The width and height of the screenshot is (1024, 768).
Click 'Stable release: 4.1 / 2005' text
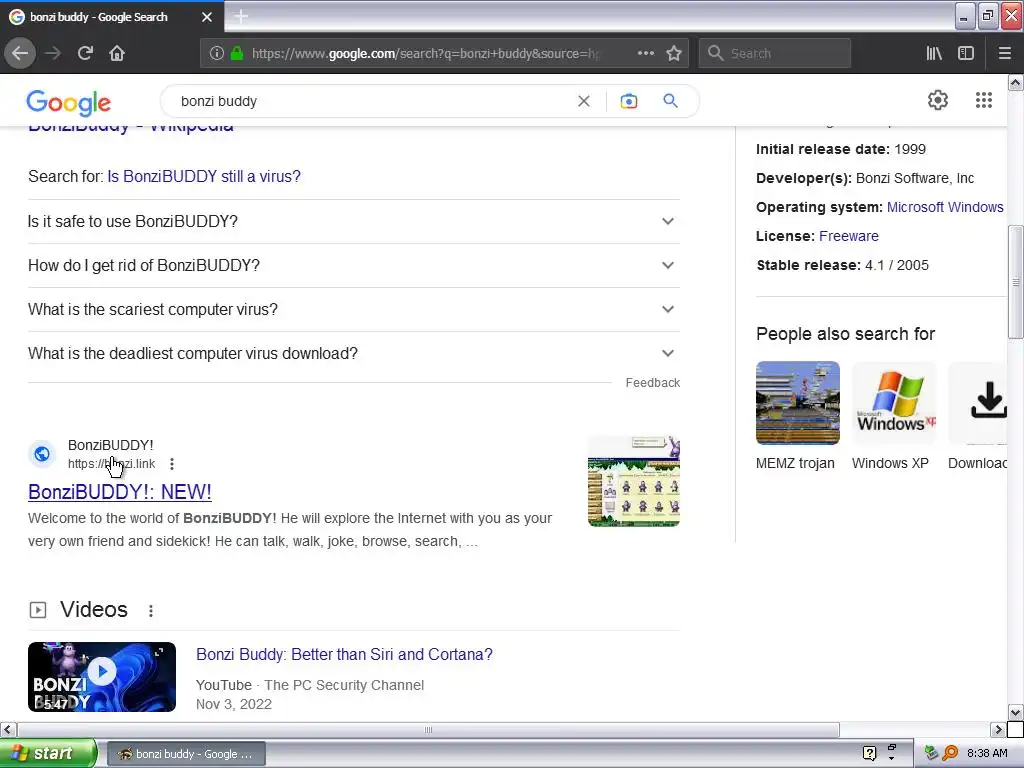(x=842, y=265)
